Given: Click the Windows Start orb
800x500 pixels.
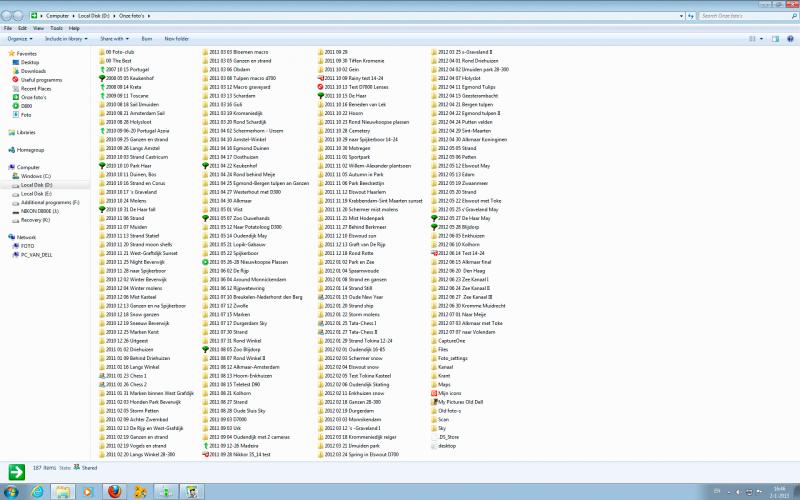Looking at the screenshot, I should (10, 492).
